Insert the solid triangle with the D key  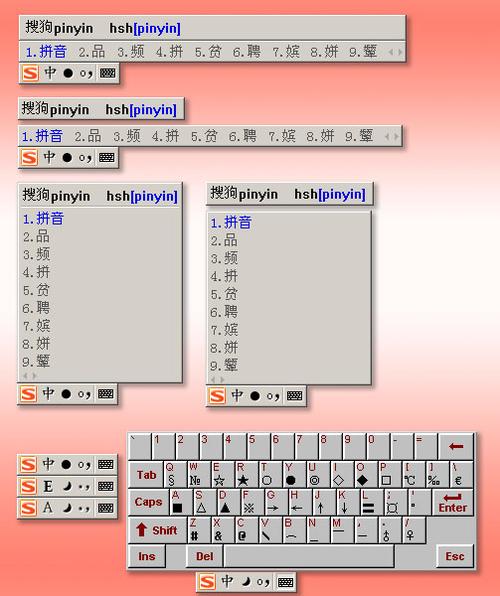click(229, 502)
